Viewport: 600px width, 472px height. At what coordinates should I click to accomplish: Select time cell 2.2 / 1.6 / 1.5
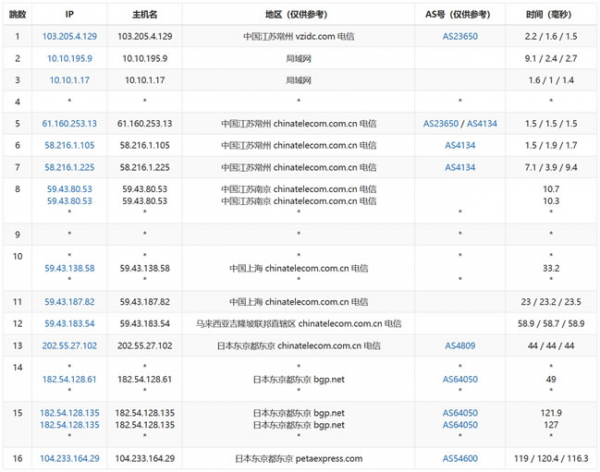click(551, 36)
